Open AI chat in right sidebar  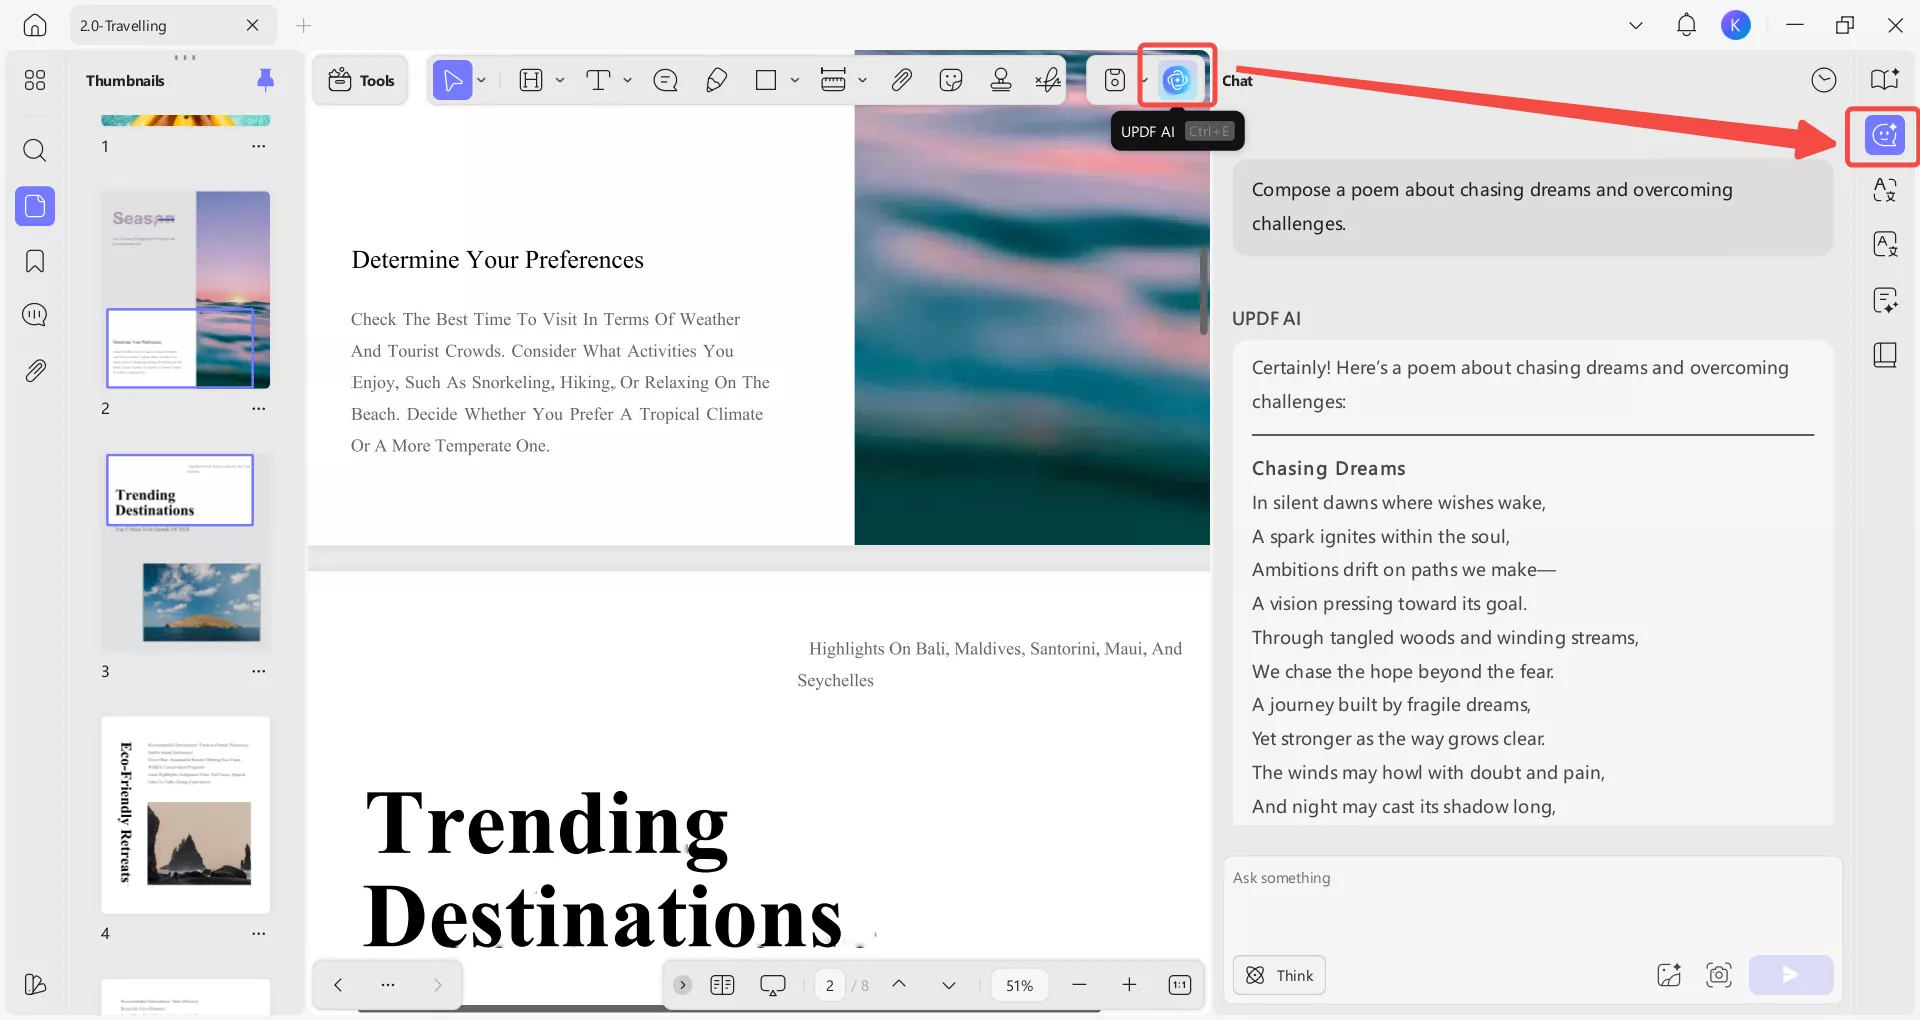click(x=1885, y=135)
